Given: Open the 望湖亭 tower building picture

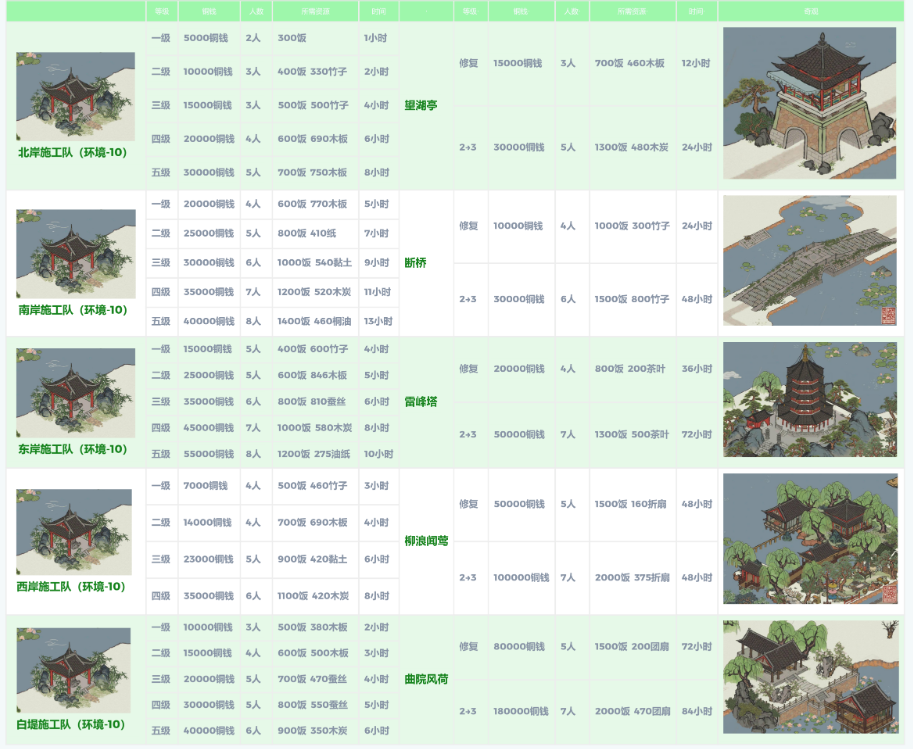Looking at the screenshot, I should coord(810,103).
